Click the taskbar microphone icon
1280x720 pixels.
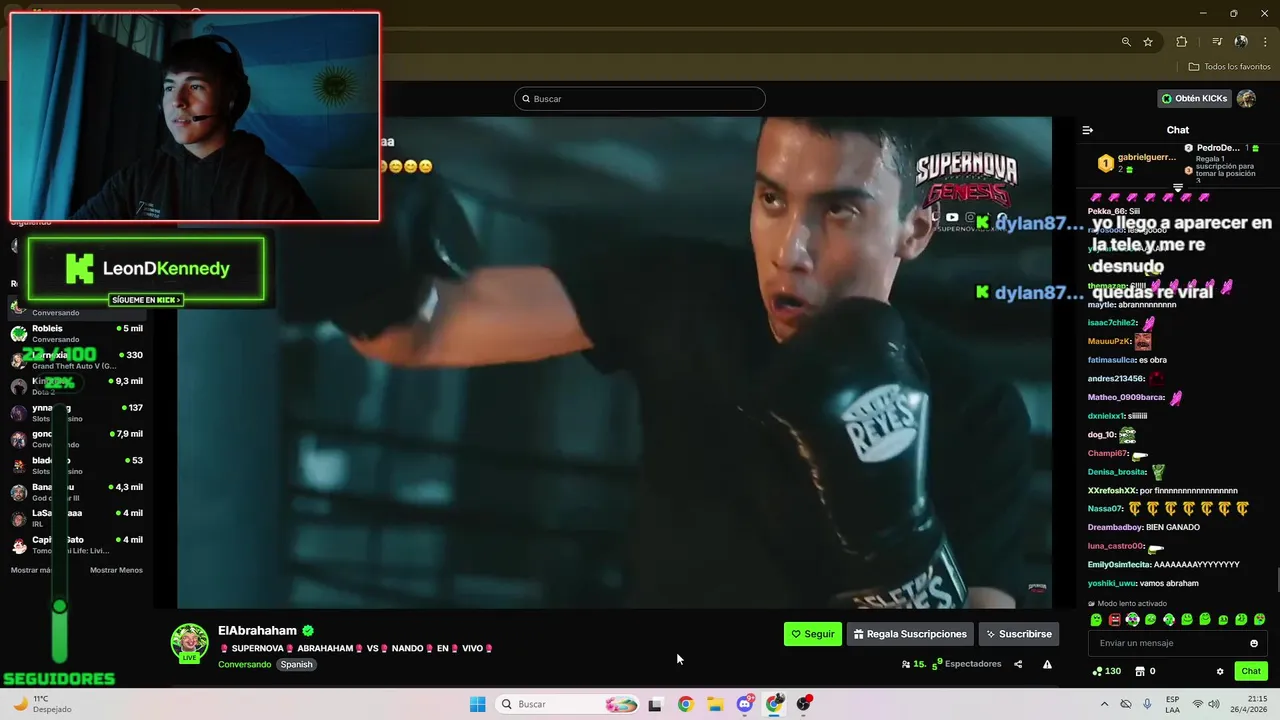1147,704
